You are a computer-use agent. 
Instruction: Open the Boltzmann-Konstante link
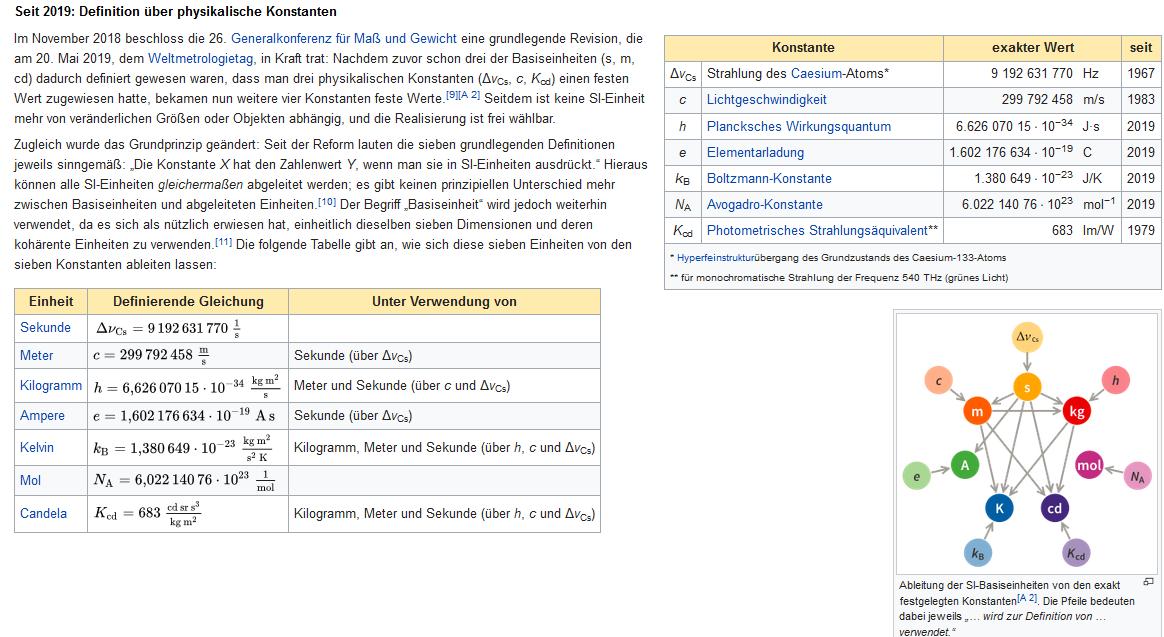pyautogui.click(x=769, y=178)
